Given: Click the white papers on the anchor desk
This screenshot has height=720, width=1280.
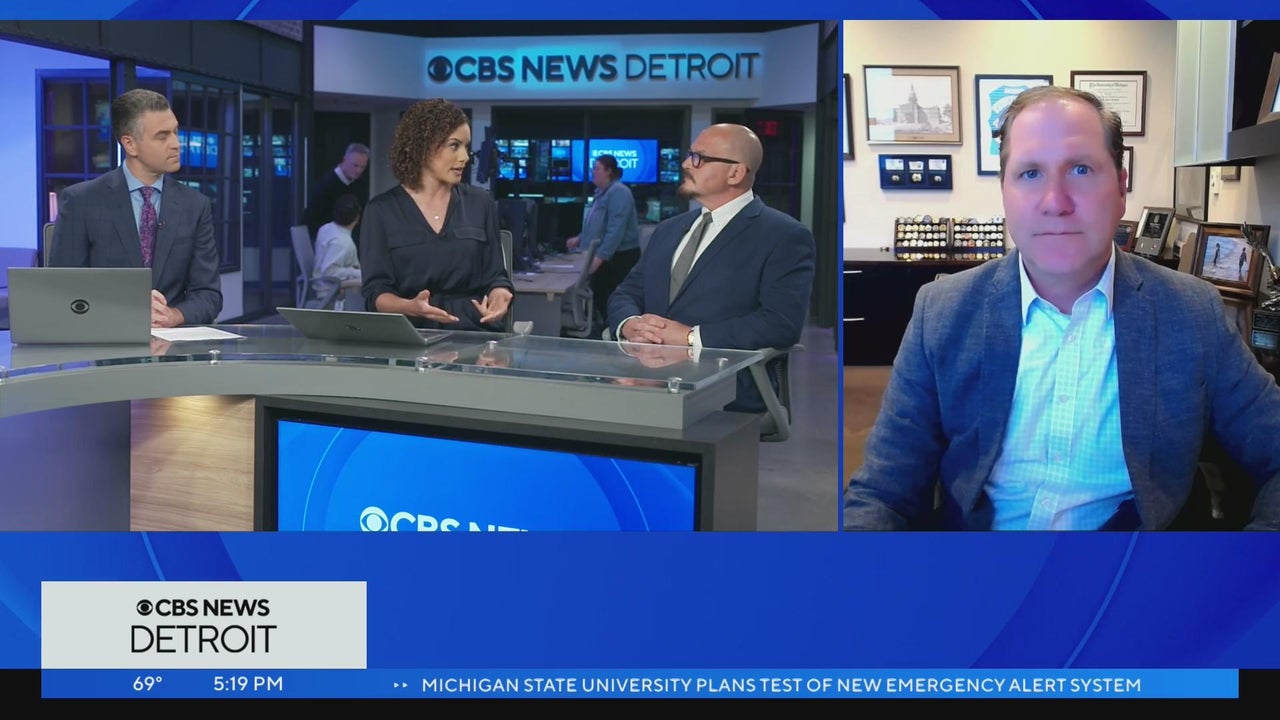Looking at the screenshot, I should (197, 334).
